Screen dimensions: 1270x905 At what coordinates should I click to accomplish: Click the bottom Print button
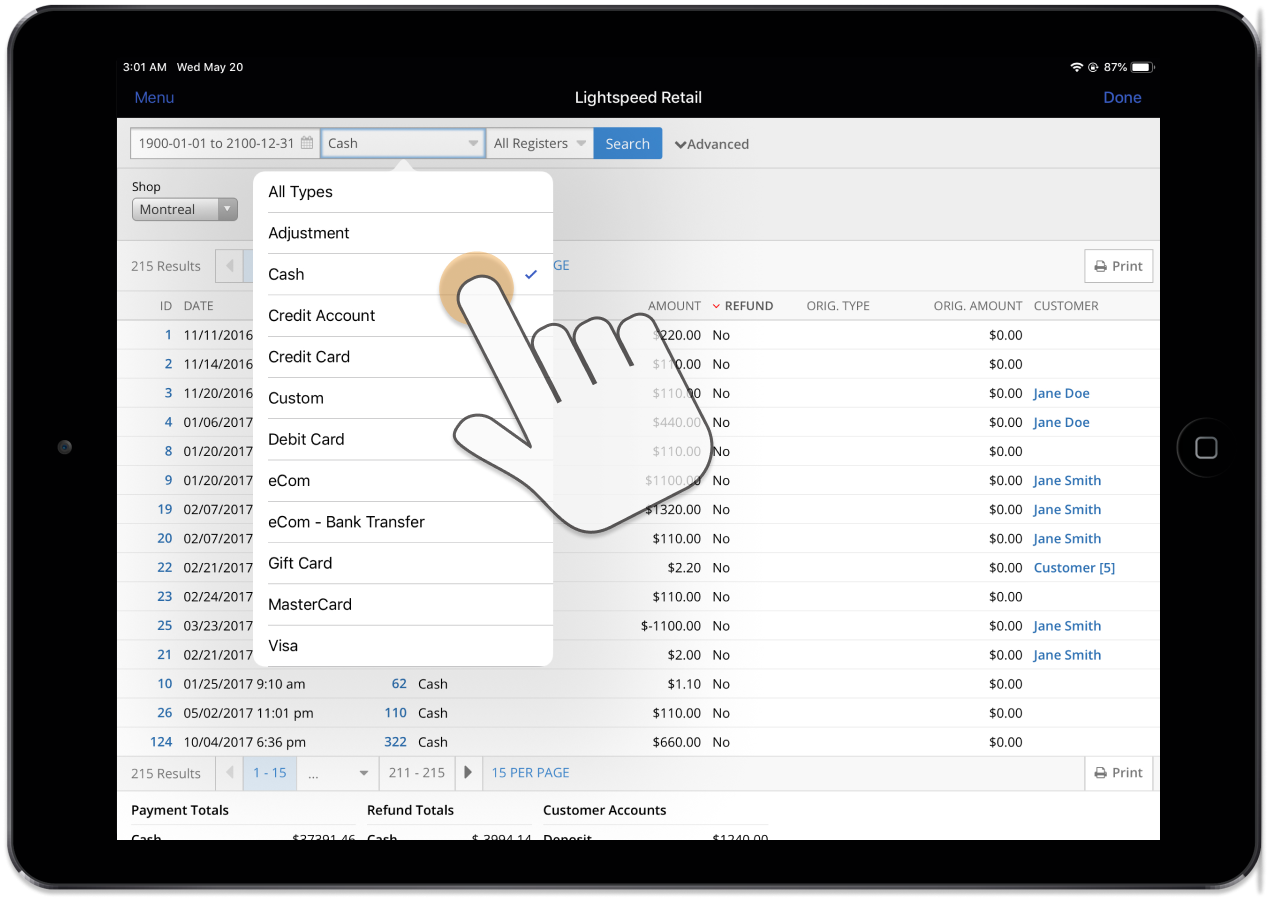pos(1118,773)
